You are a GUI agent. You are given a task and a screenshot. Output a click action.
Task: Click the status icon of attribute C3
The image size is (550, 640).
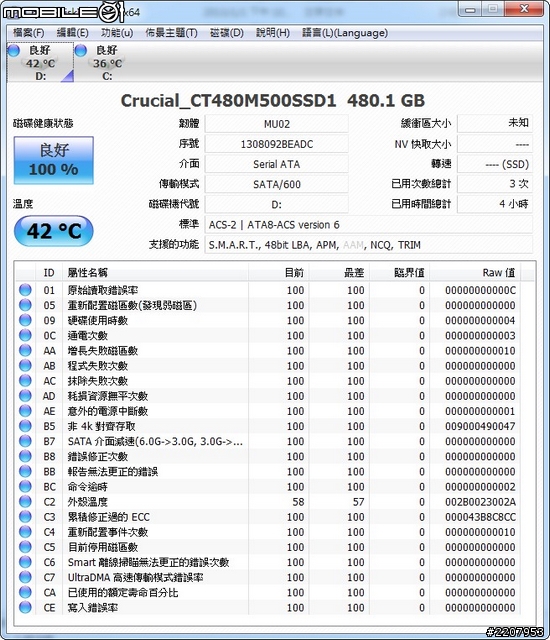(25, 516)
